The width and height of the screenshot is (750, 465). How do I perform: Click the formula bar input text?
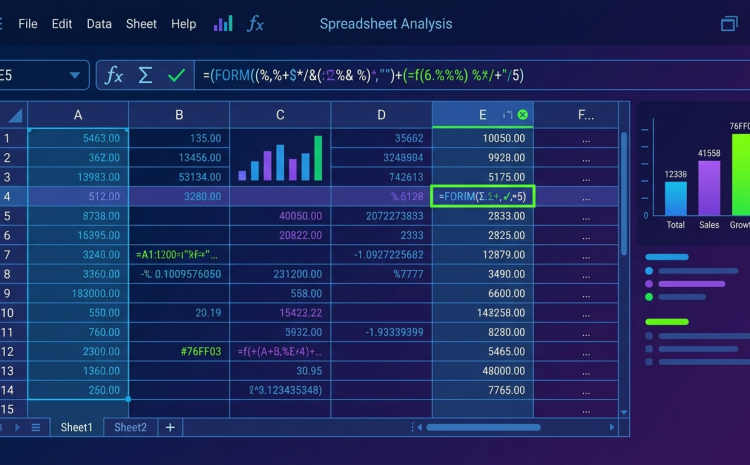click(x=364, y=75)
